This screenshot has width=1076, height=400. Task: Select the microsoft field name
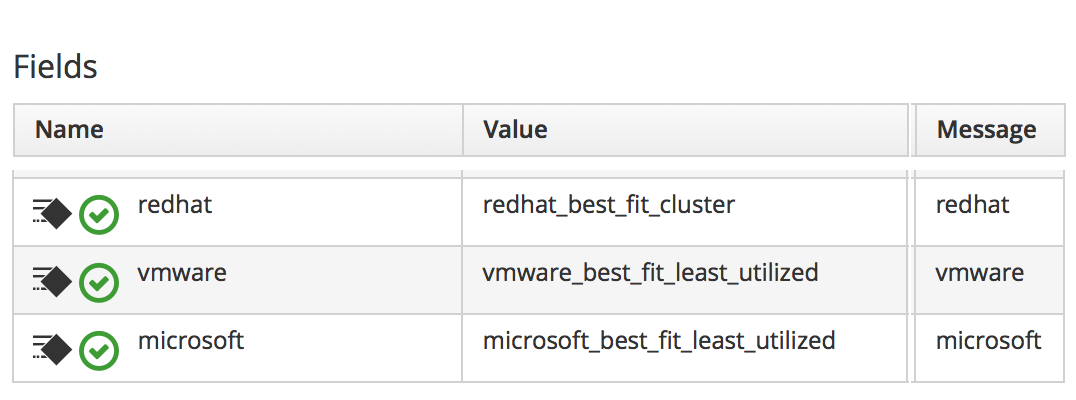coord(191,340)
